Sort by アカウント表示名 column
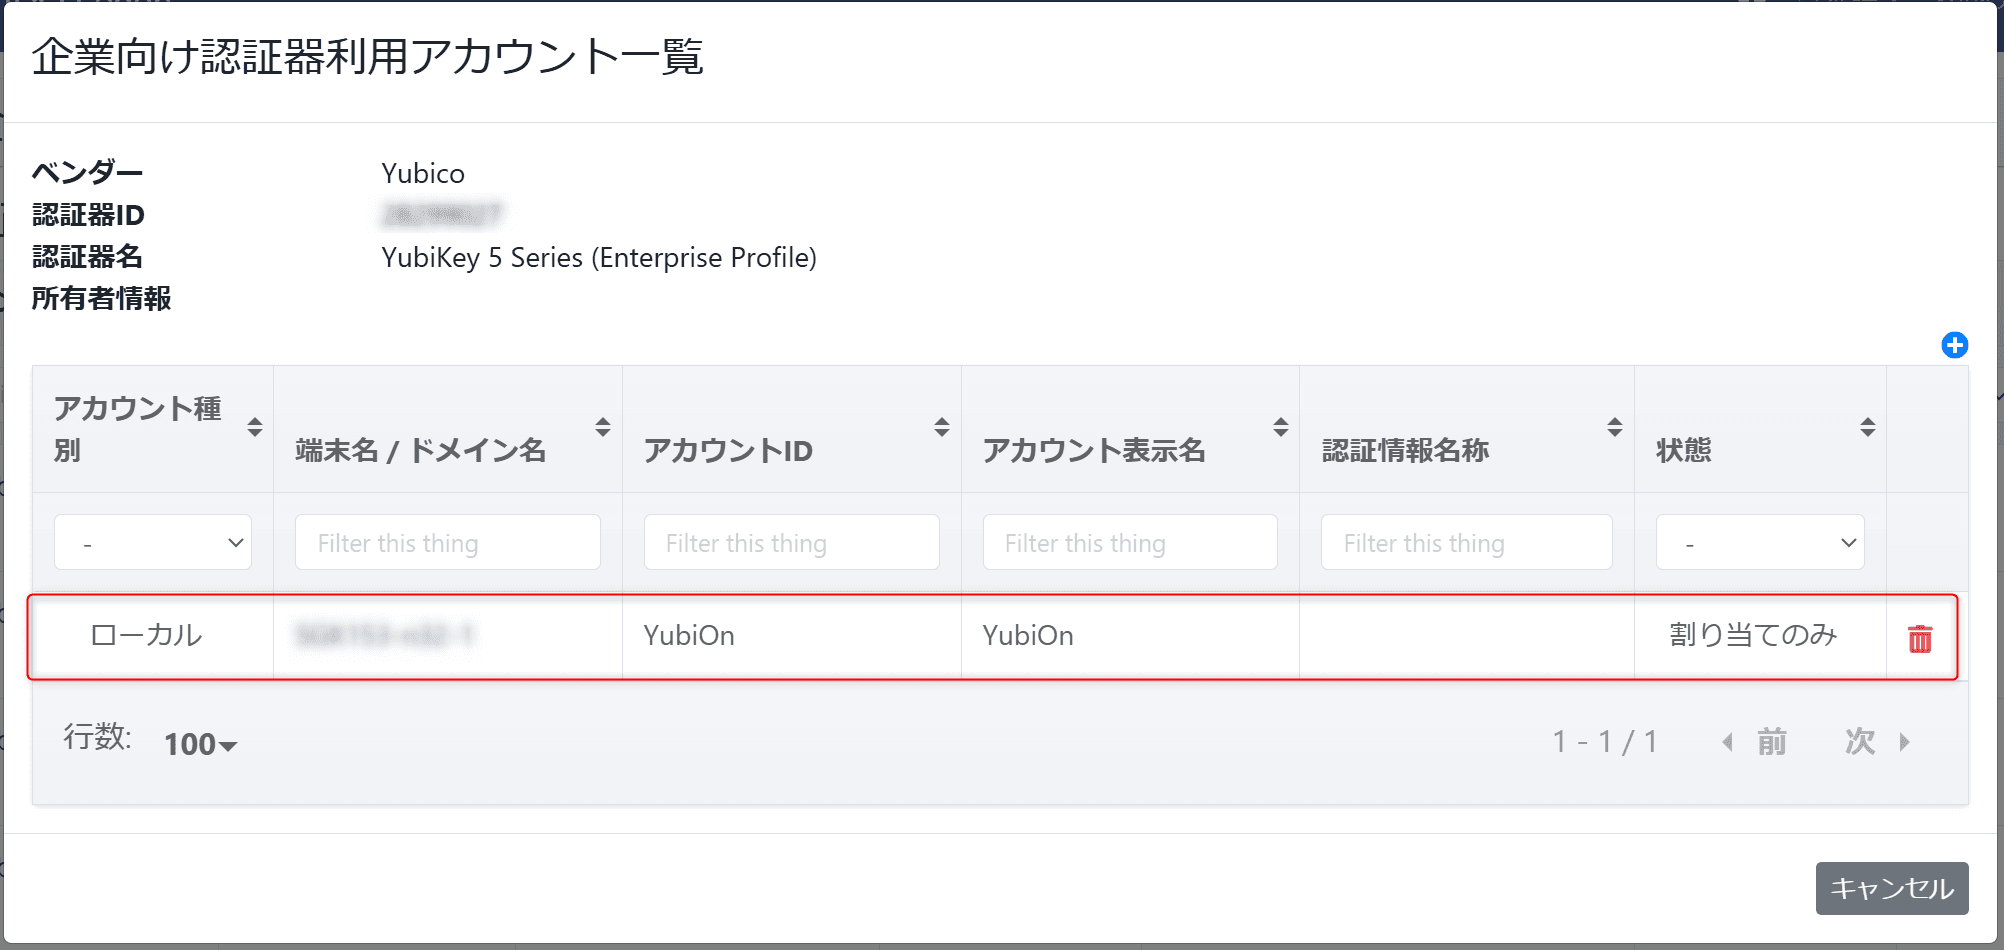The height and width of the screenshot is (950, 2004). (x=1281, y=427)
